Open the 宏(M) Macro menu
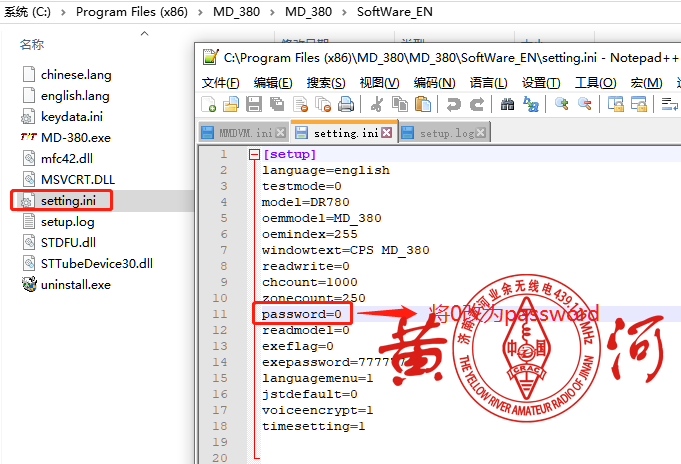681x464 pixels. [646, 83]
